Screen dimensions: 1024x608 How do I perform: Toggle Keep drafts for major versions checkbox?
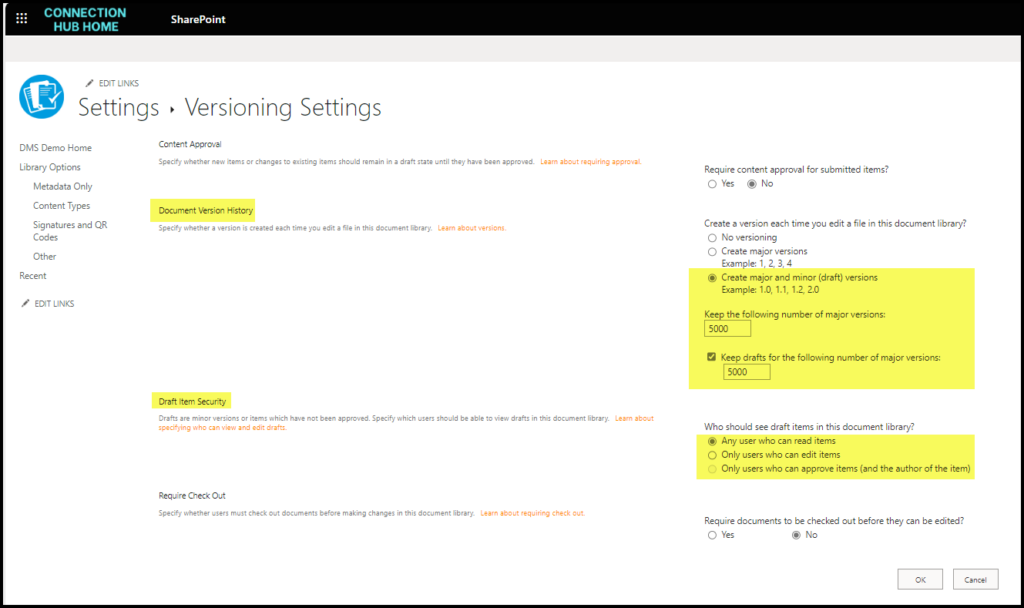click(711, 357)
